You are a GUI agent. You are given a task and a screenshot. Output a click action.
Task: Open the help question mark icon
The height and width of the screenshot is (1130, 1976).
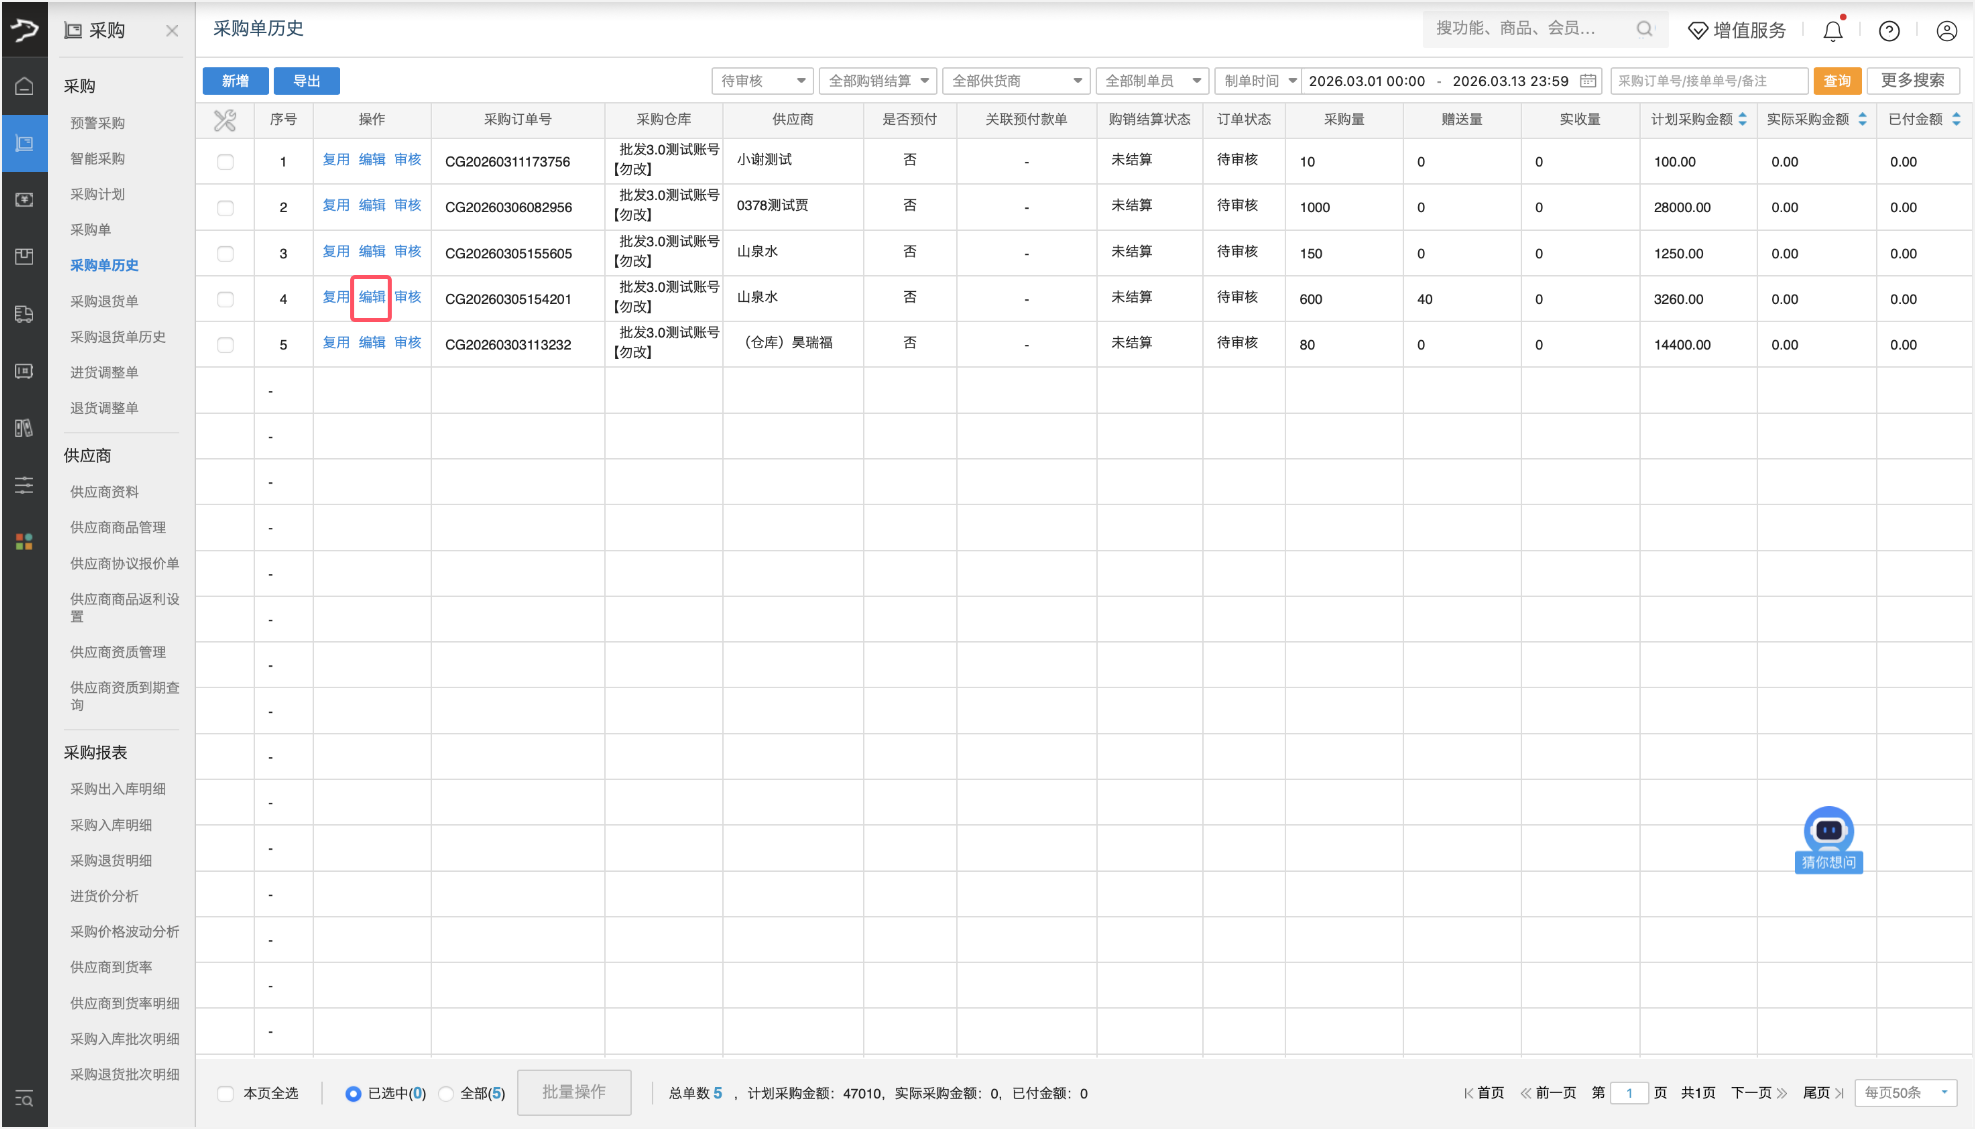click(1889, 31)
